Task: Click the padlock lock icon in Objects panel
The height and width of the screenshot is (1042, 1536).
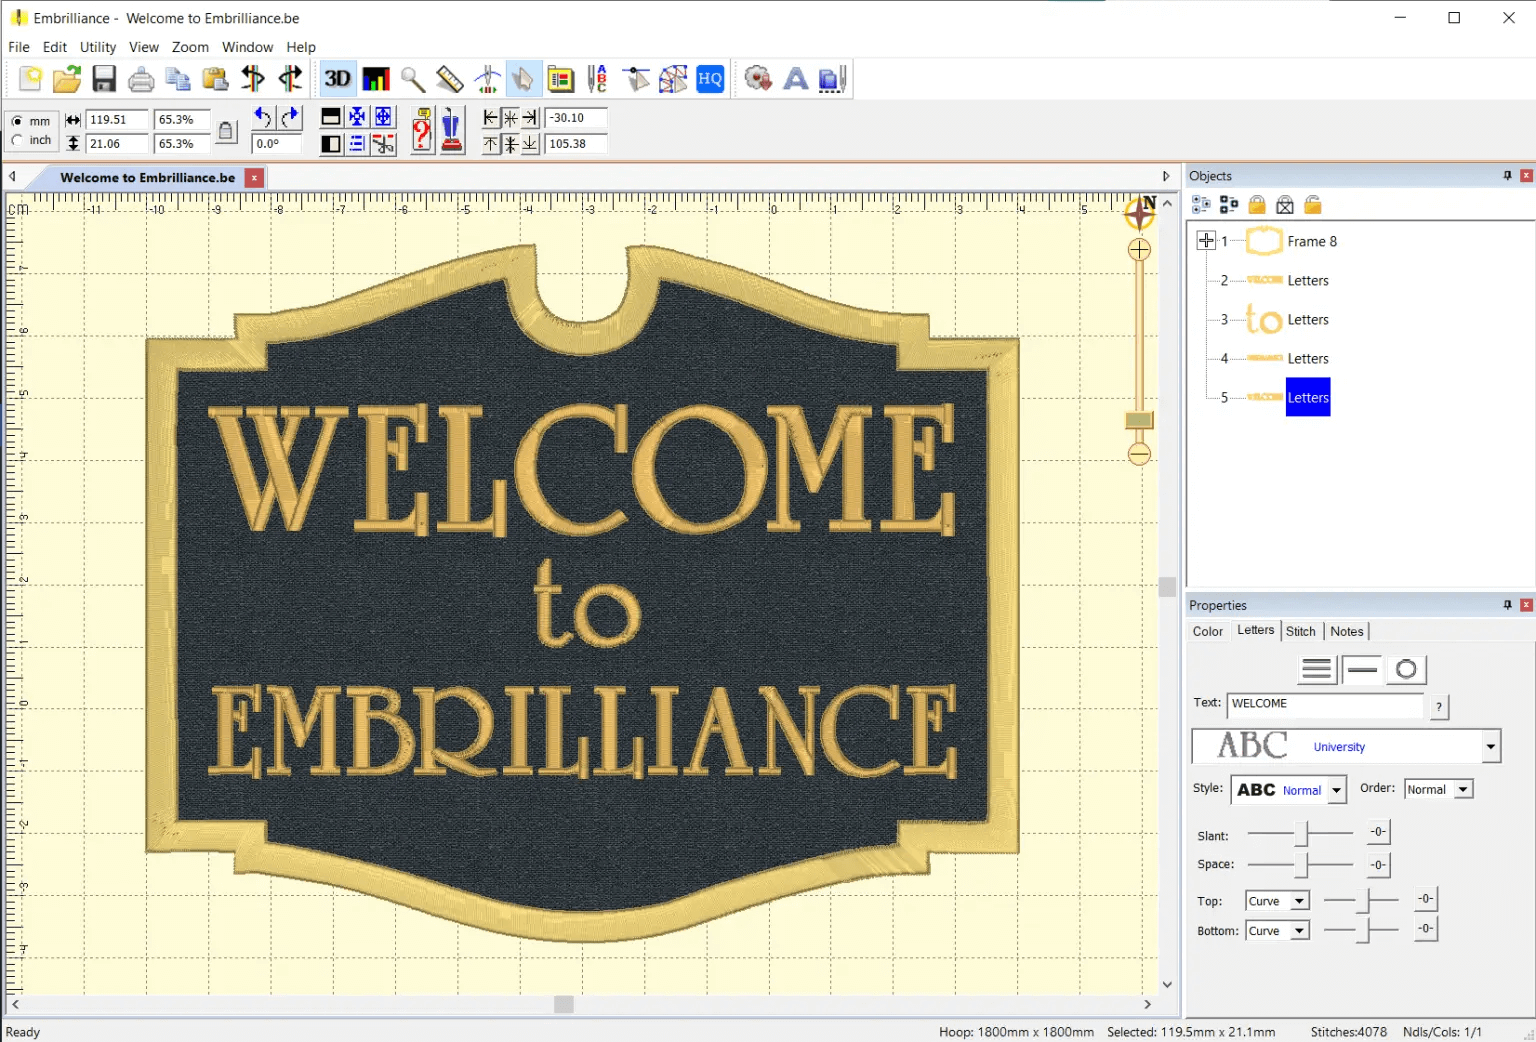Action: coord(1256,204)
